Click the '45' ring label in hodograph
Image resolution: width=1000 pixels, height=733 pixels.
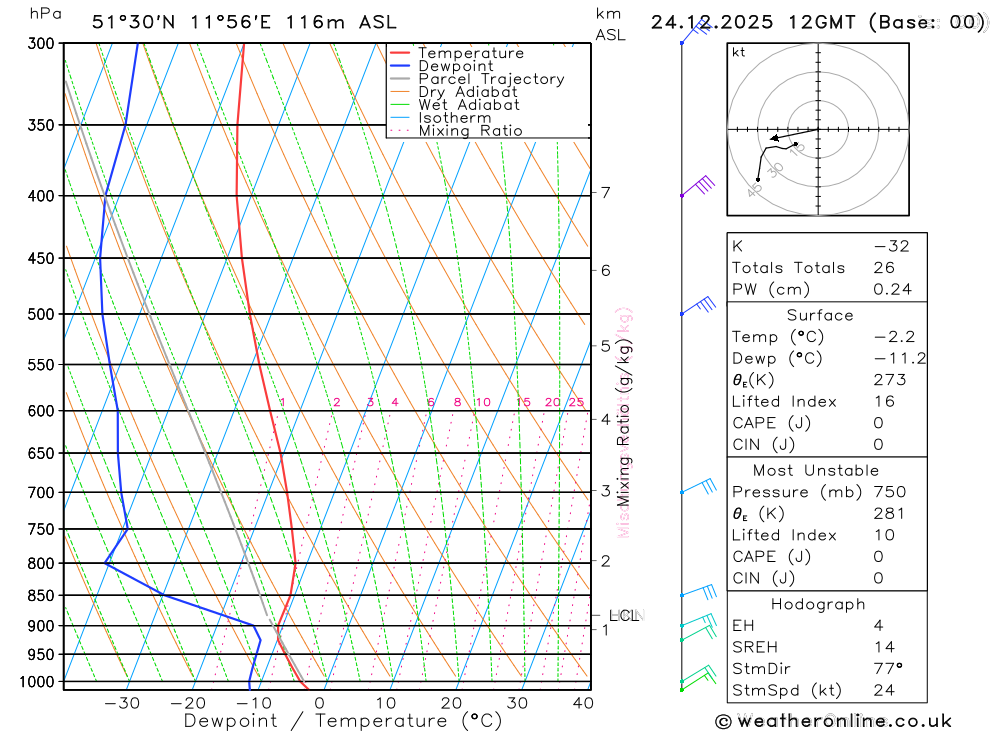755,189
